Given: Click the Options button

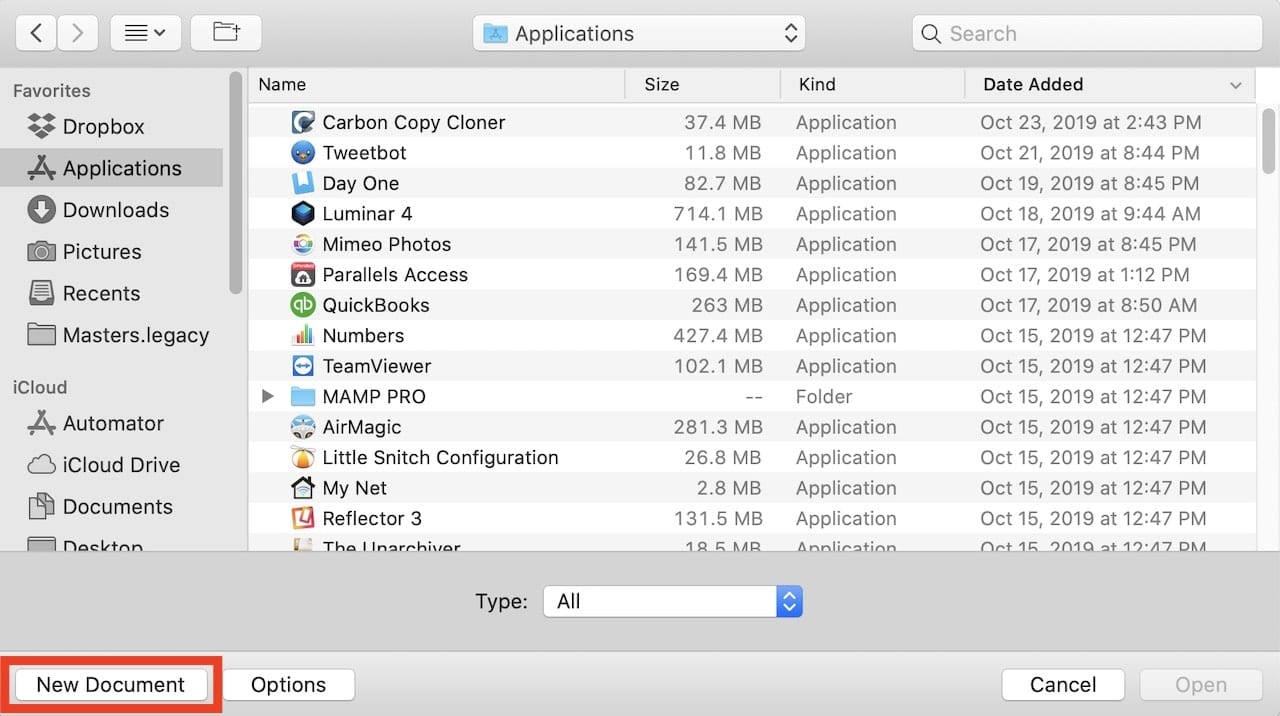Looking at the screenshot, I should [x=288, y=685].
